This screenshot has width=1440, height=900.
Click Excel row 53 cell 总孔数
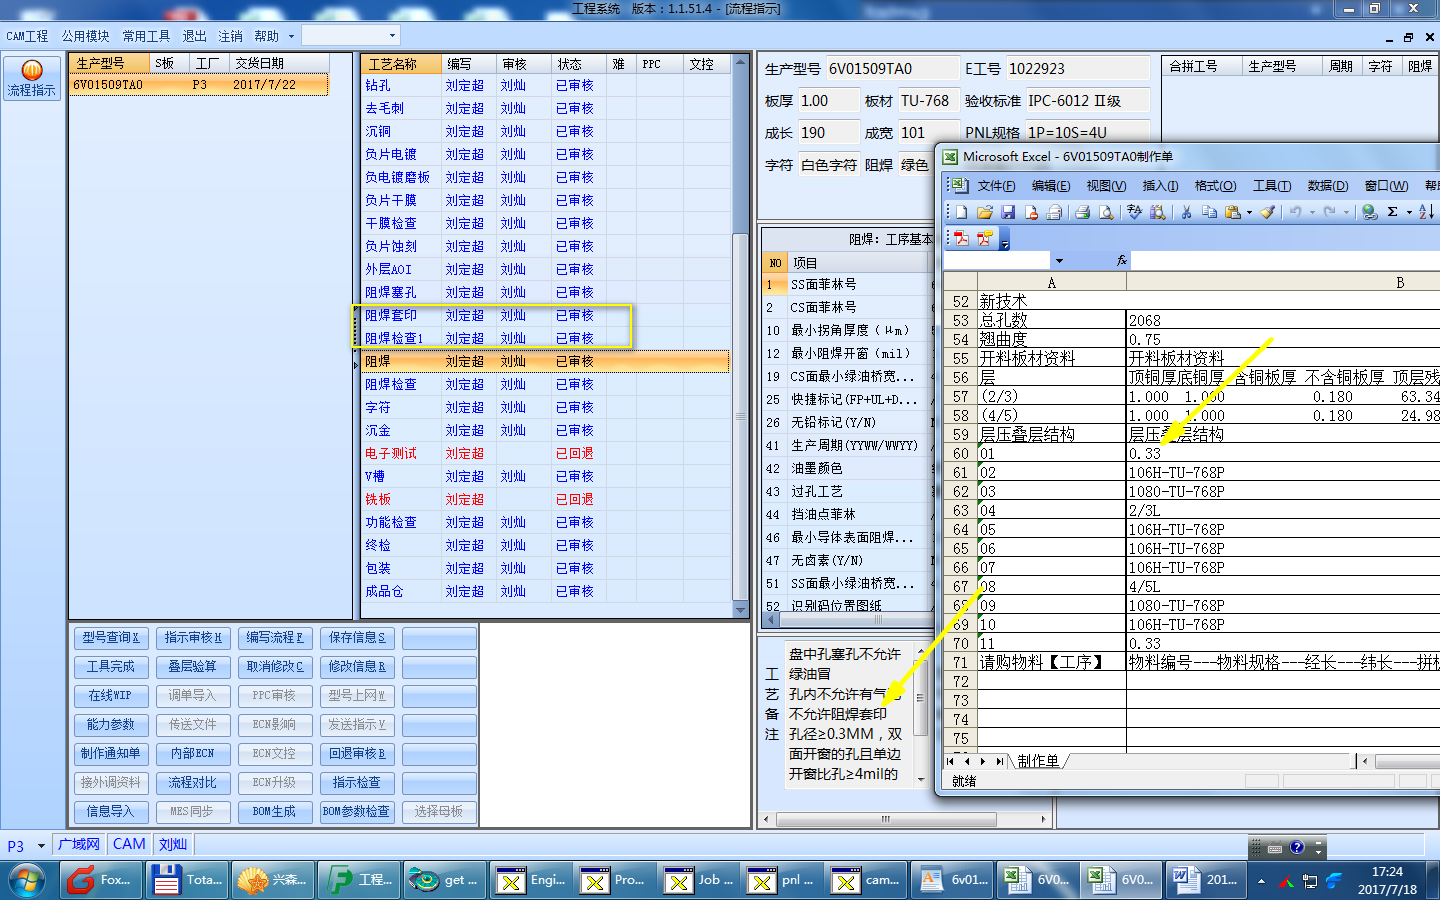click(x=1052, y=320)
